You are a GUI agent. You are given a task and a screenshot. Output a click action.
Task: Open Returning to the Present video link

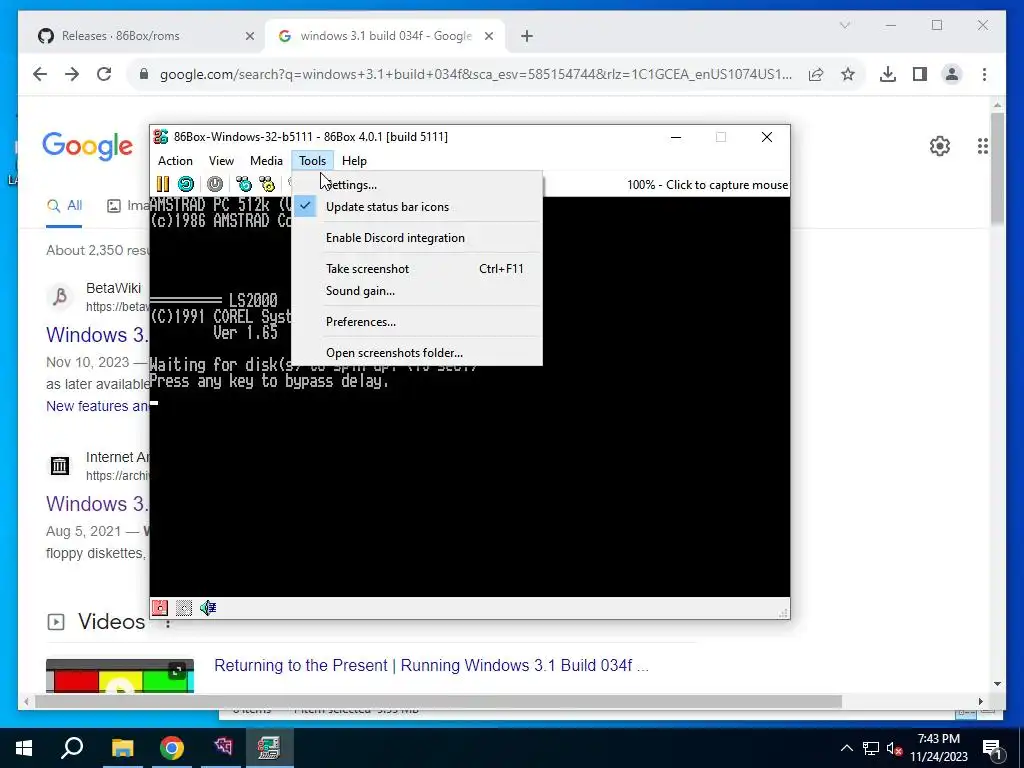click(x=431, y=665)
